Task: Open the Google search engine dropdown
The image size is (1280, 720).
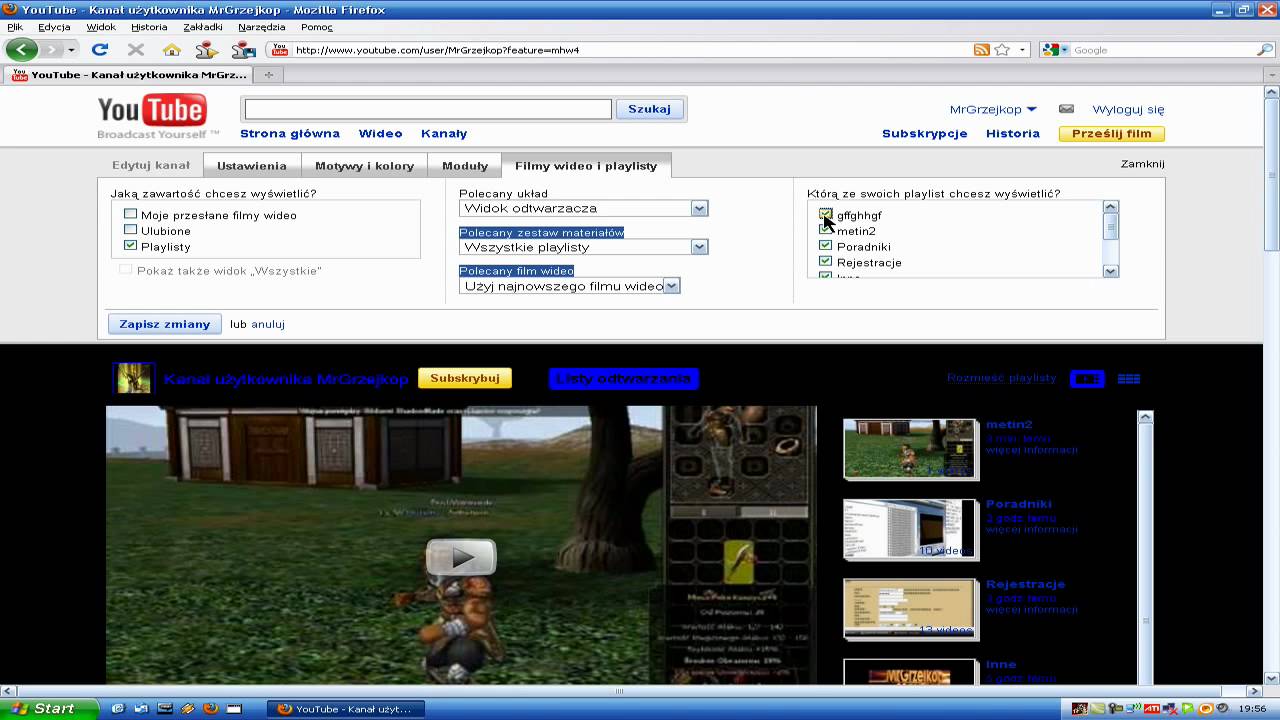Action: tap(1055, 49)
